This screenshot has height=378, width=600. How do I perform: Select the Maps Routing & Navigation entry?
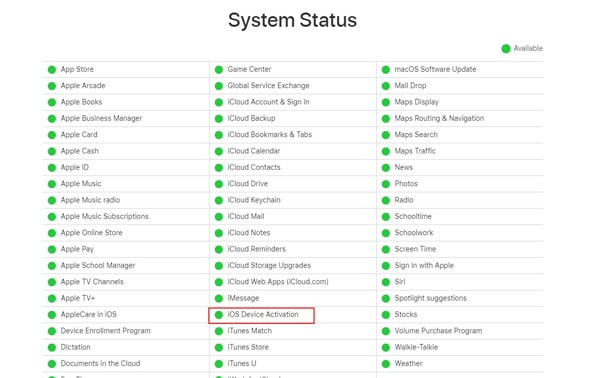pos(439,119)
